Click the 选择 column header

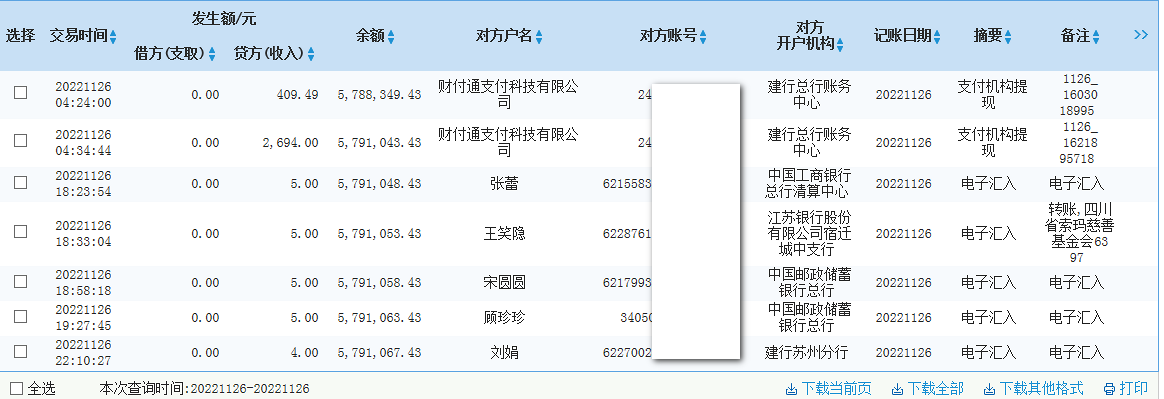tap(21, 36)
